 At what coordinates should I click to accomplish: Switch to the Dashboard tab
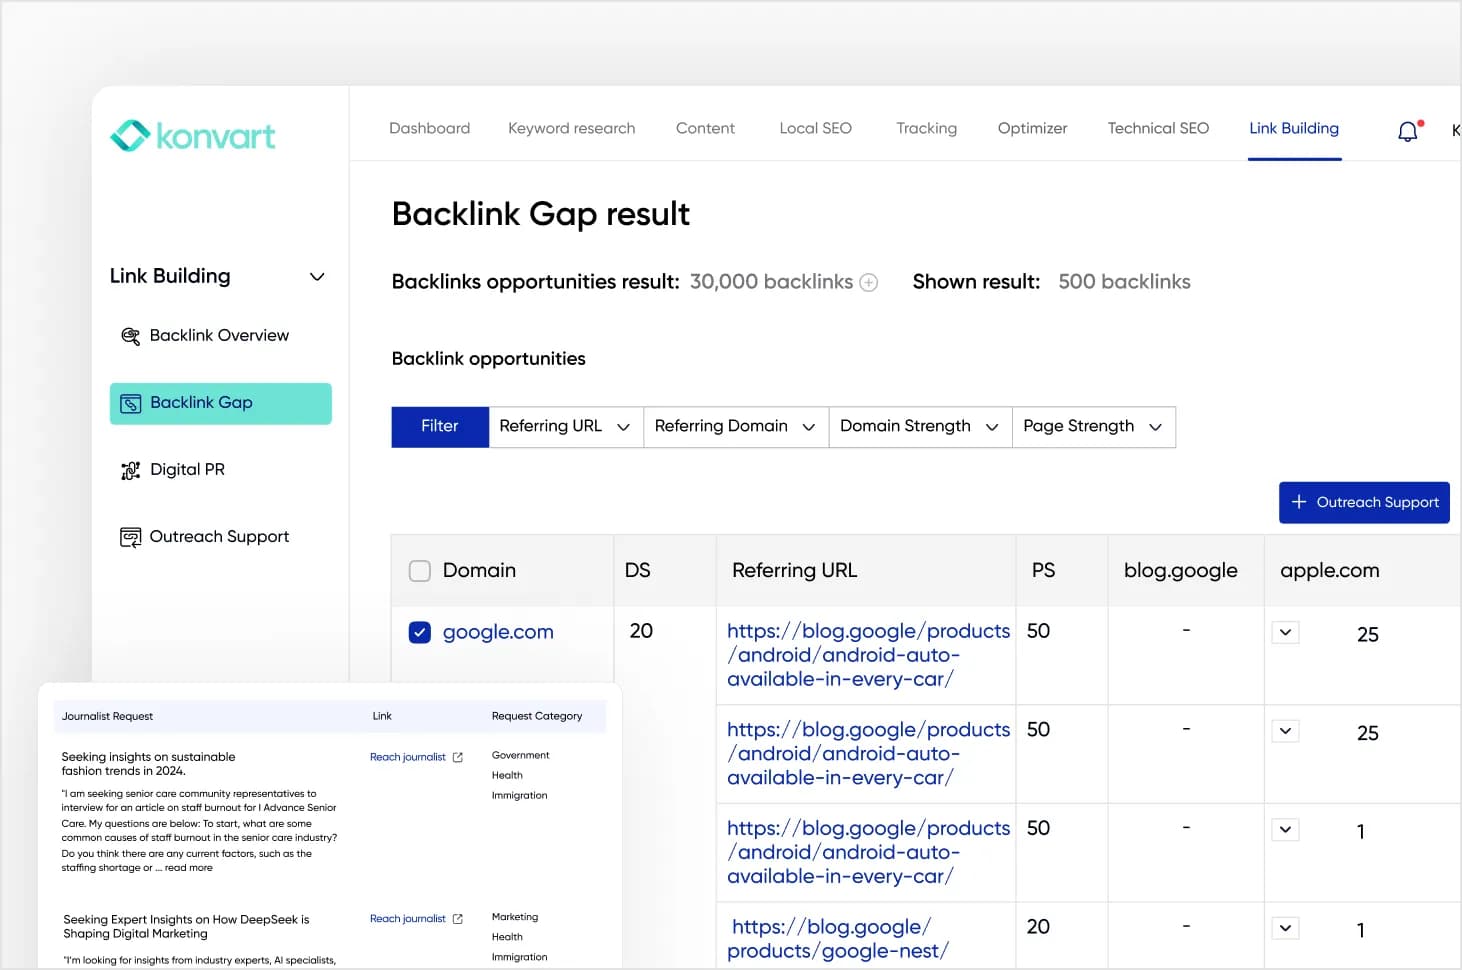[429, 128]
